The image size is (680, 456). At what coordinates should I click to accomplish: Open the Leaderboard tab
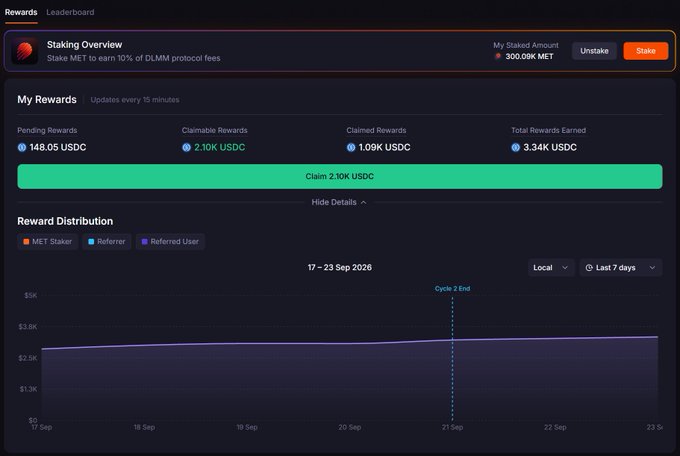pyautogui.click(x=70, y=12)
